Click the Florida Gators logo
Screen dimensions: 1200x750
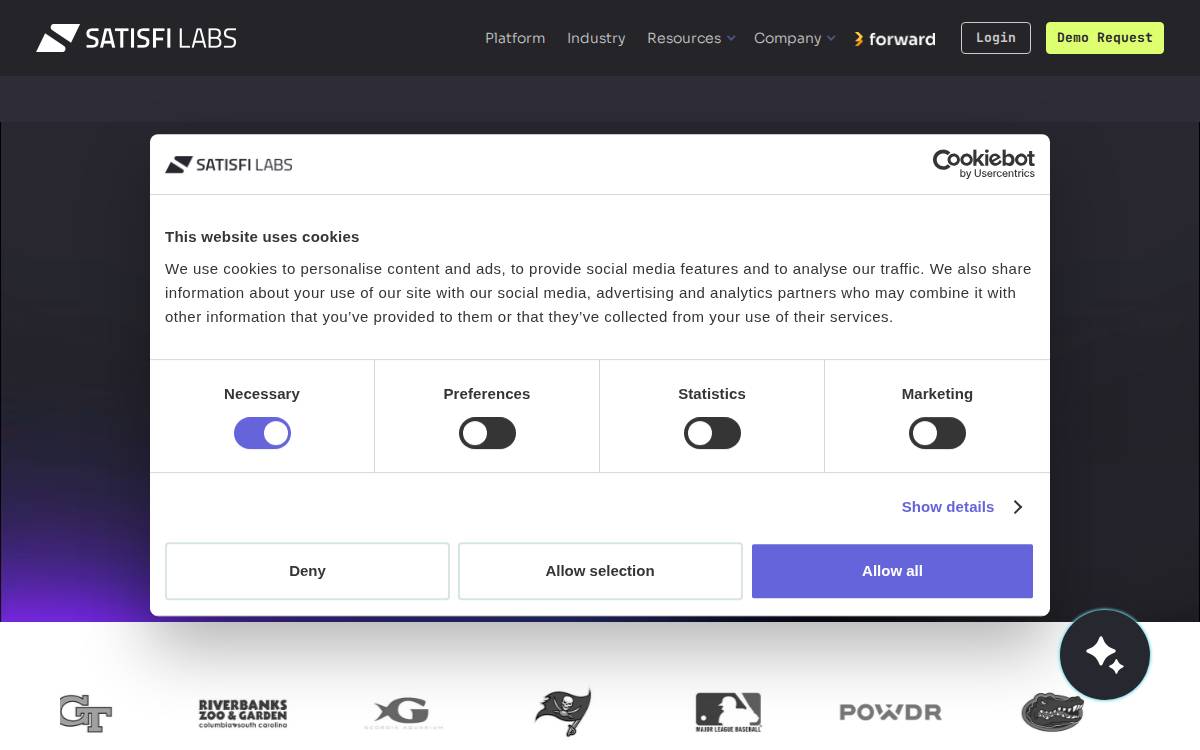pyautogui.click(x=1052, y=712)
